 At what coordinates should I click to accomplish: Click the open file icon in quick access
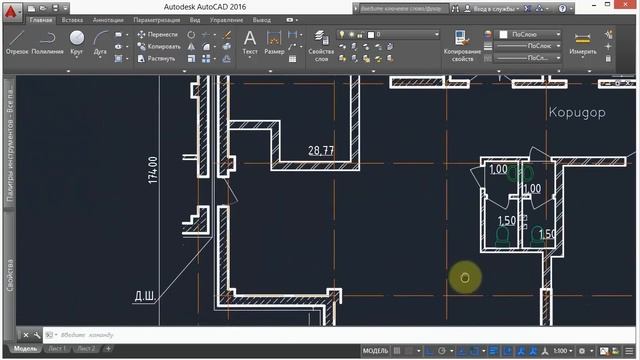43,8
